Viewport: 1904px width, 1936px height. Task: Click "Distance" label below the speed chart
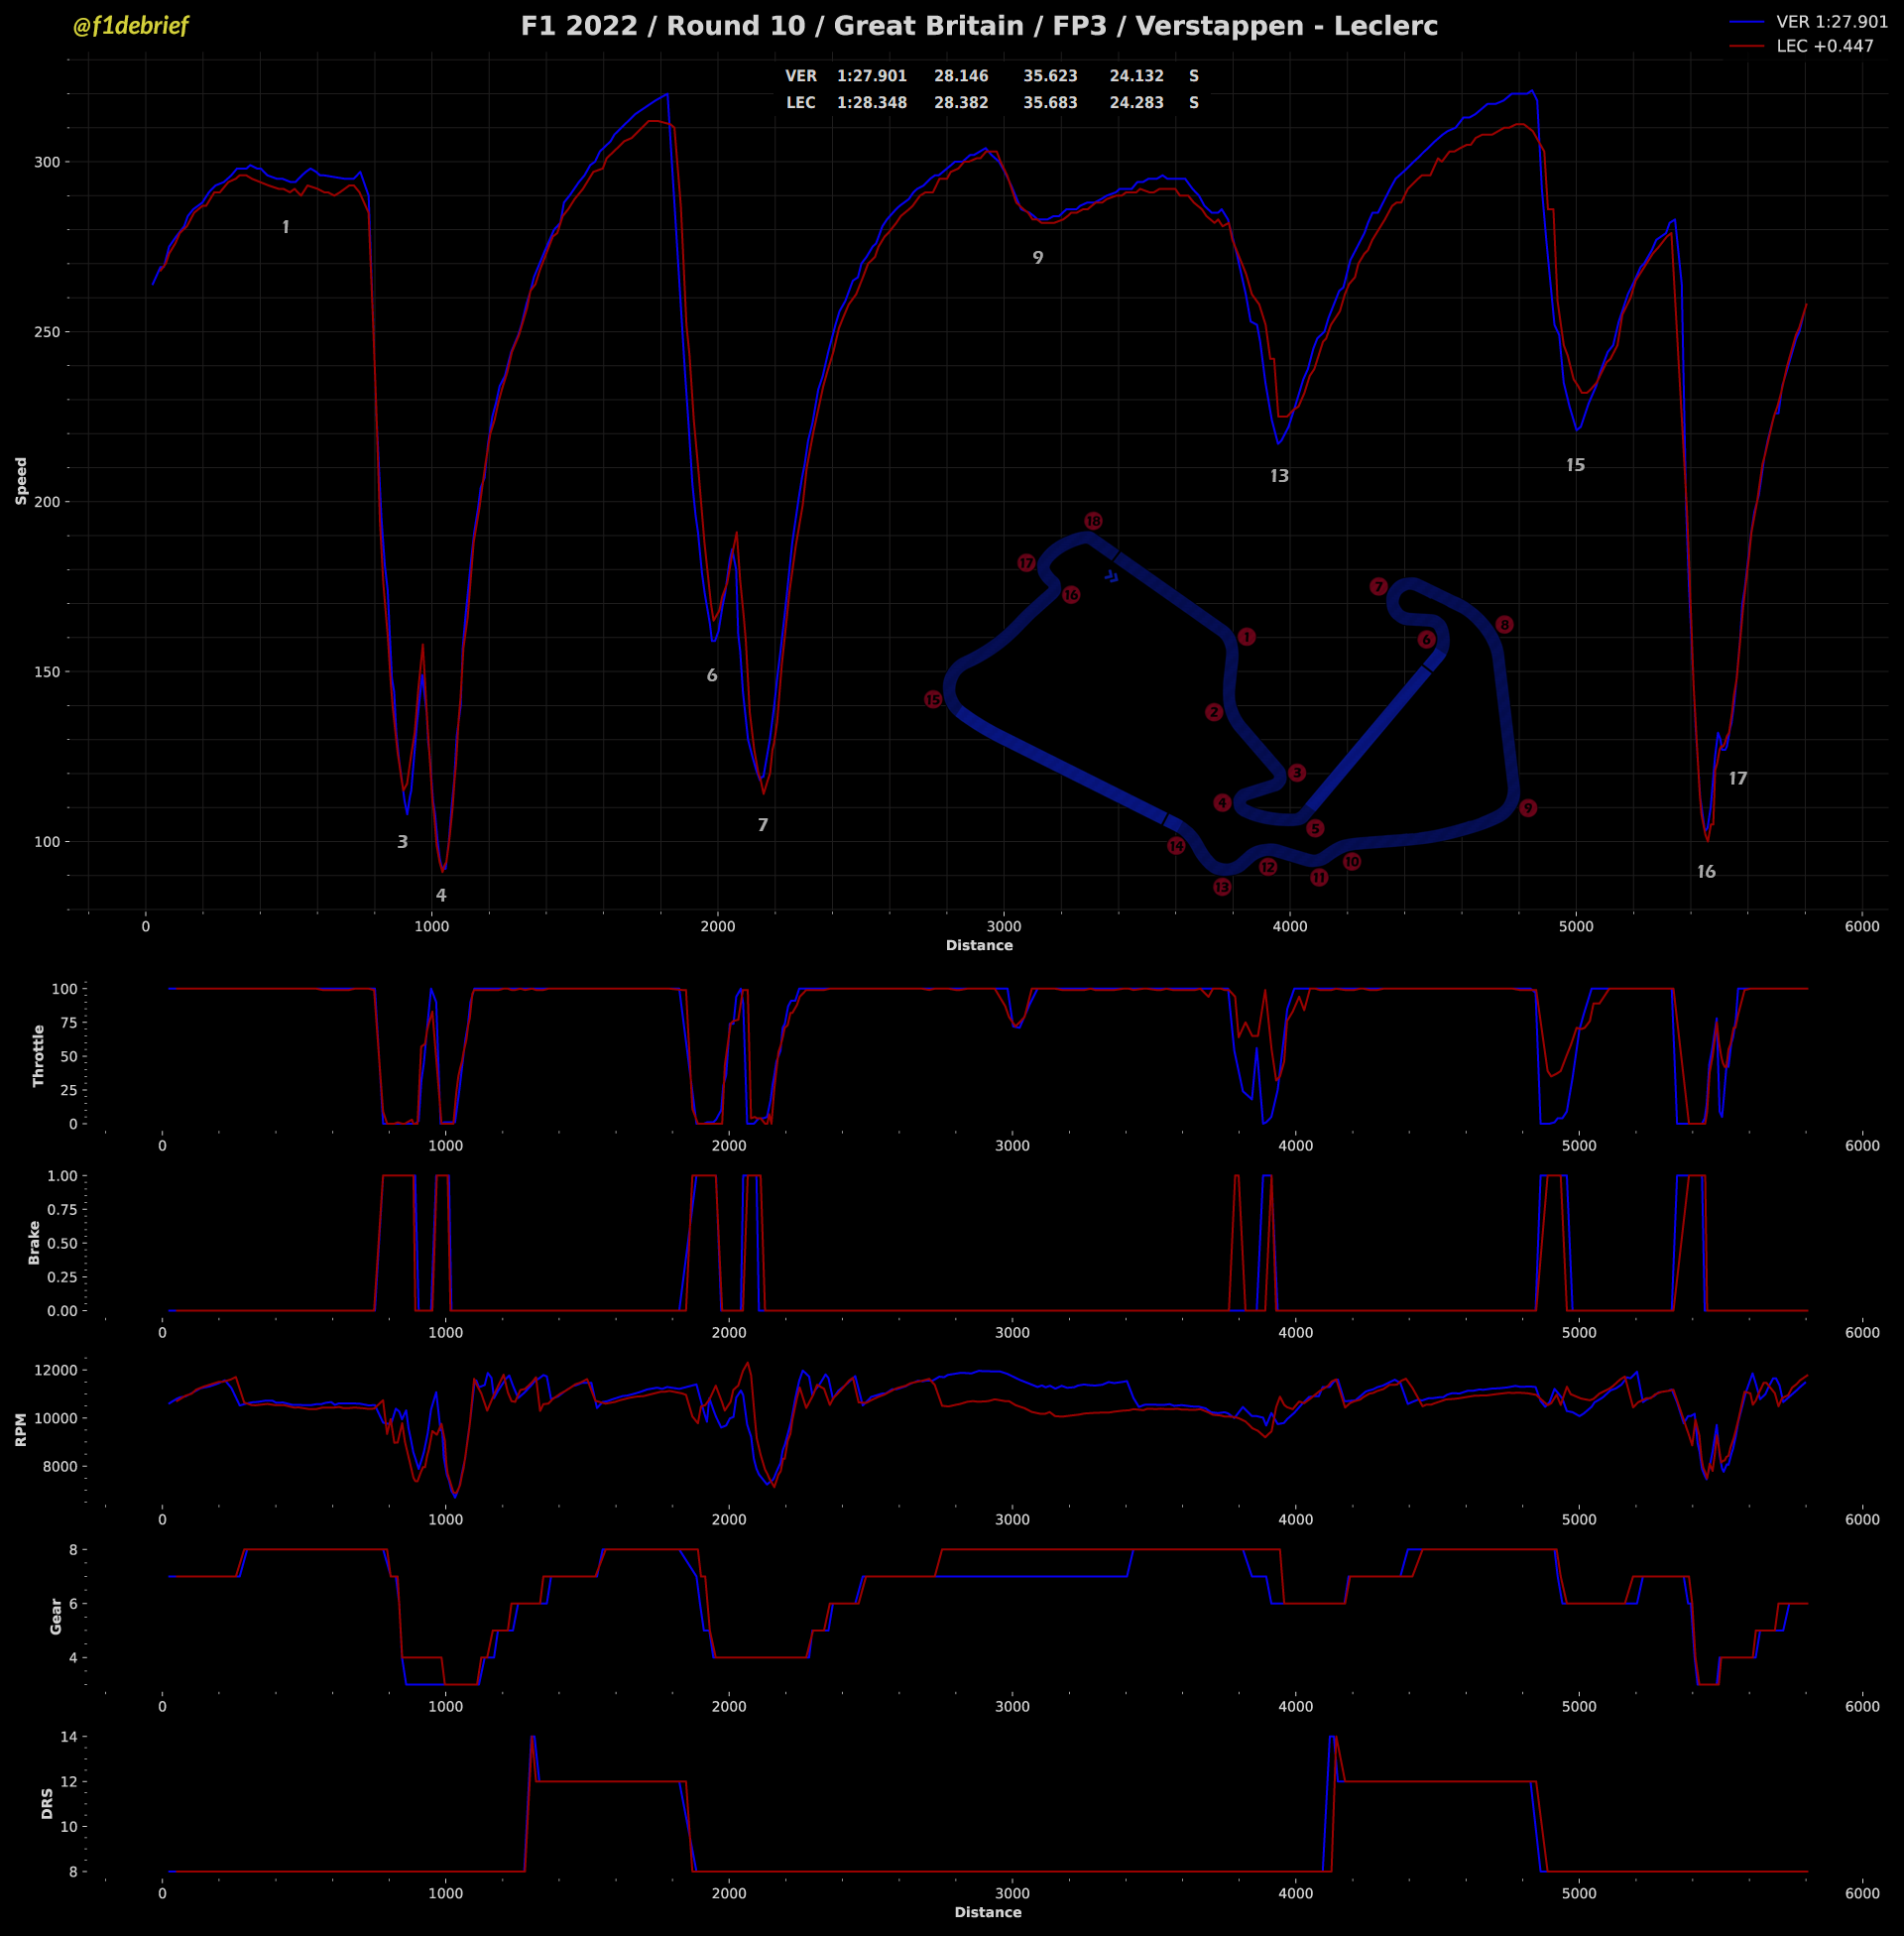pos(979,946)
